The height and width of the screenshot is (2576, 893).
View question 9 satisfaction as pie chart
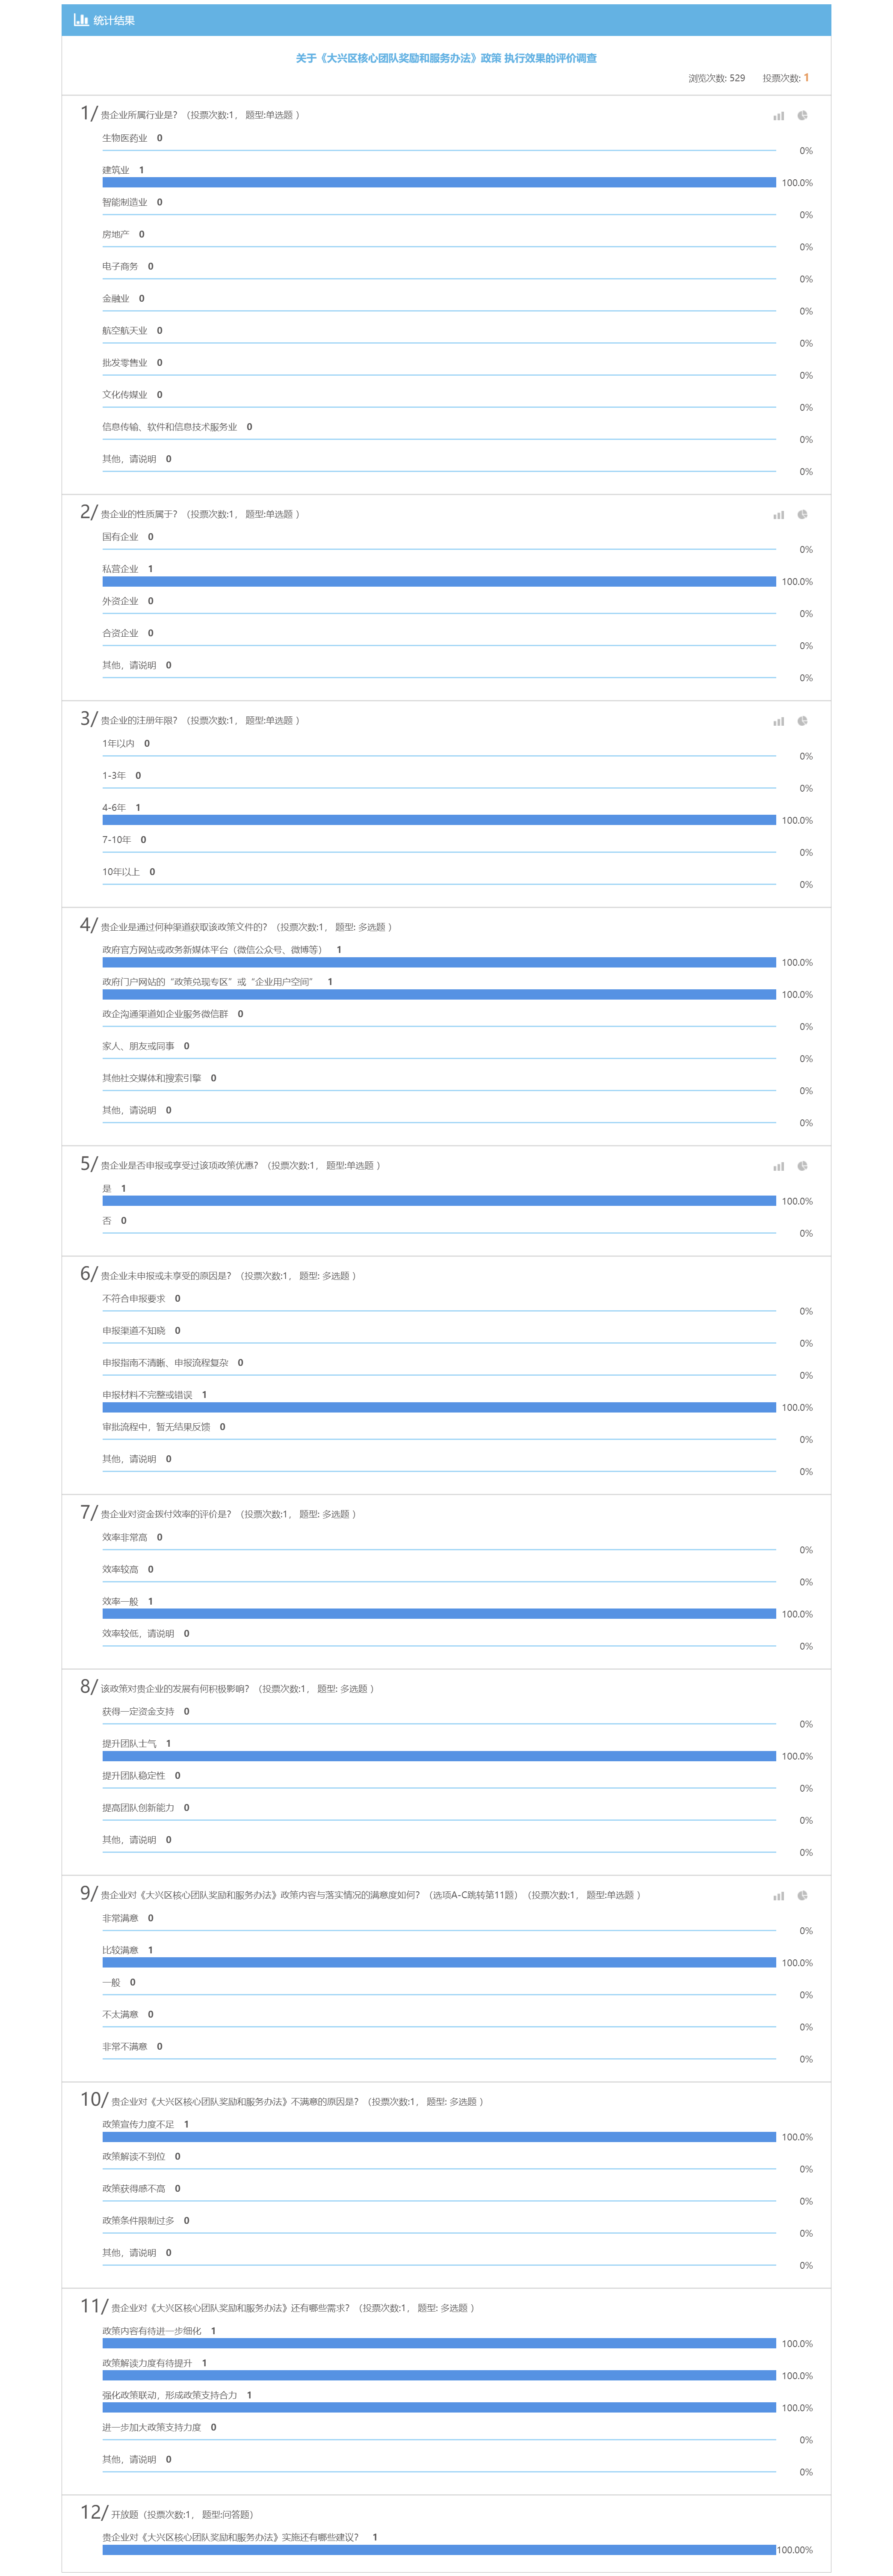802,1896
